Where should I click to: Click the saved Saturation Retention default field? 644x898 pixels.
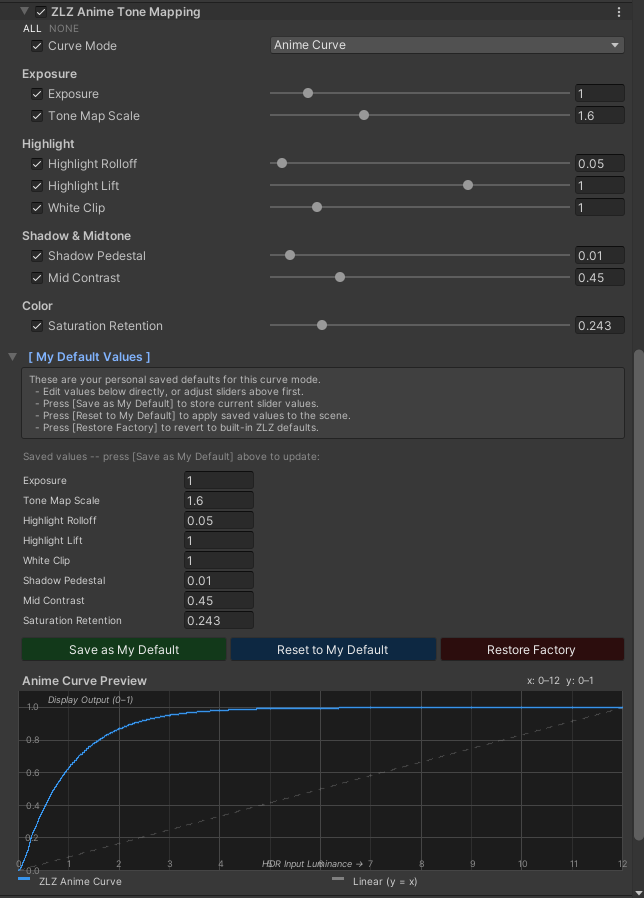click(219, 621)
